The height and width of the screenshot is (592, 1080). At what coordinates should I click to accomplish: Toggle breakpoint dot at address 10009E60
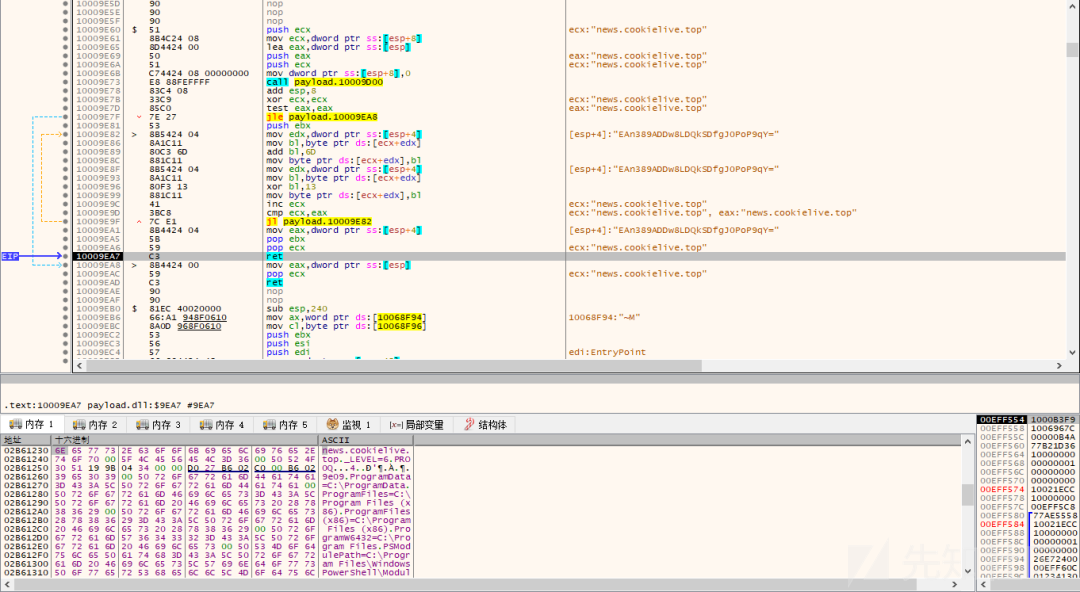(65, 30)
